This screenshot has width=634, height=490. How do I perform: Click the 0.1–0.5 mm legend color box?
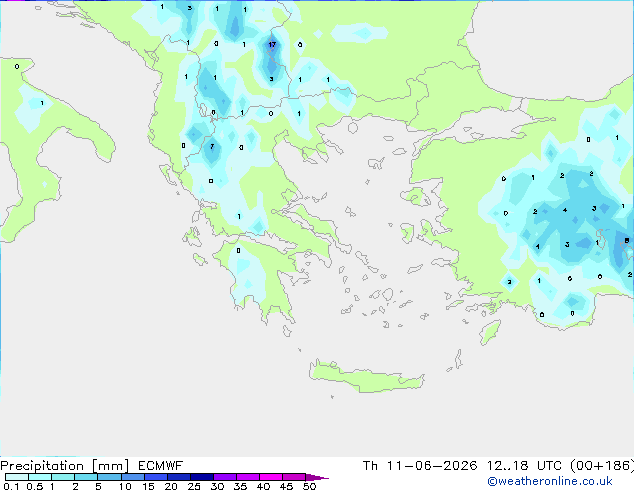pos(17,477)
